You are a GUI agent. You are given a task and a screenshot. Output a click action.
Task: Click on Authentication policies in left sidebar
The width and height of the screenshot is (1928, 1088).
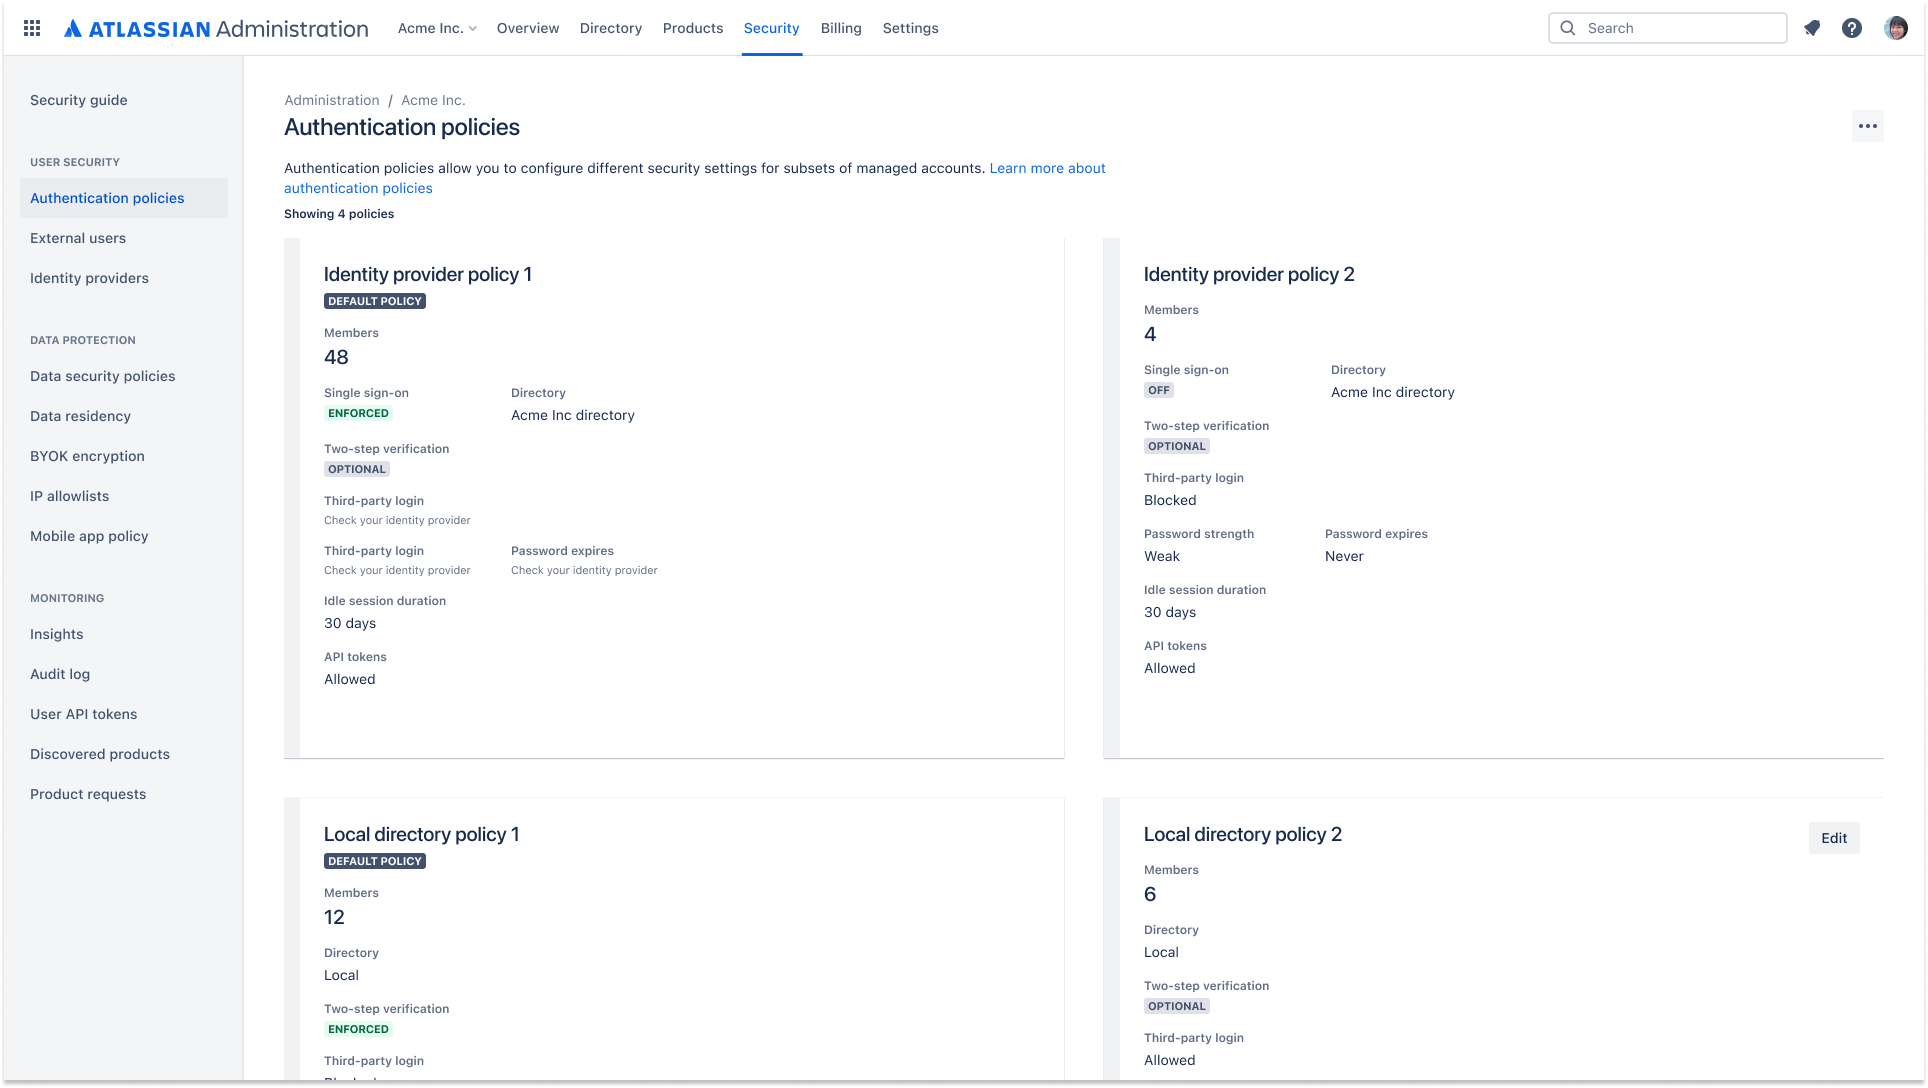point(107,197)
